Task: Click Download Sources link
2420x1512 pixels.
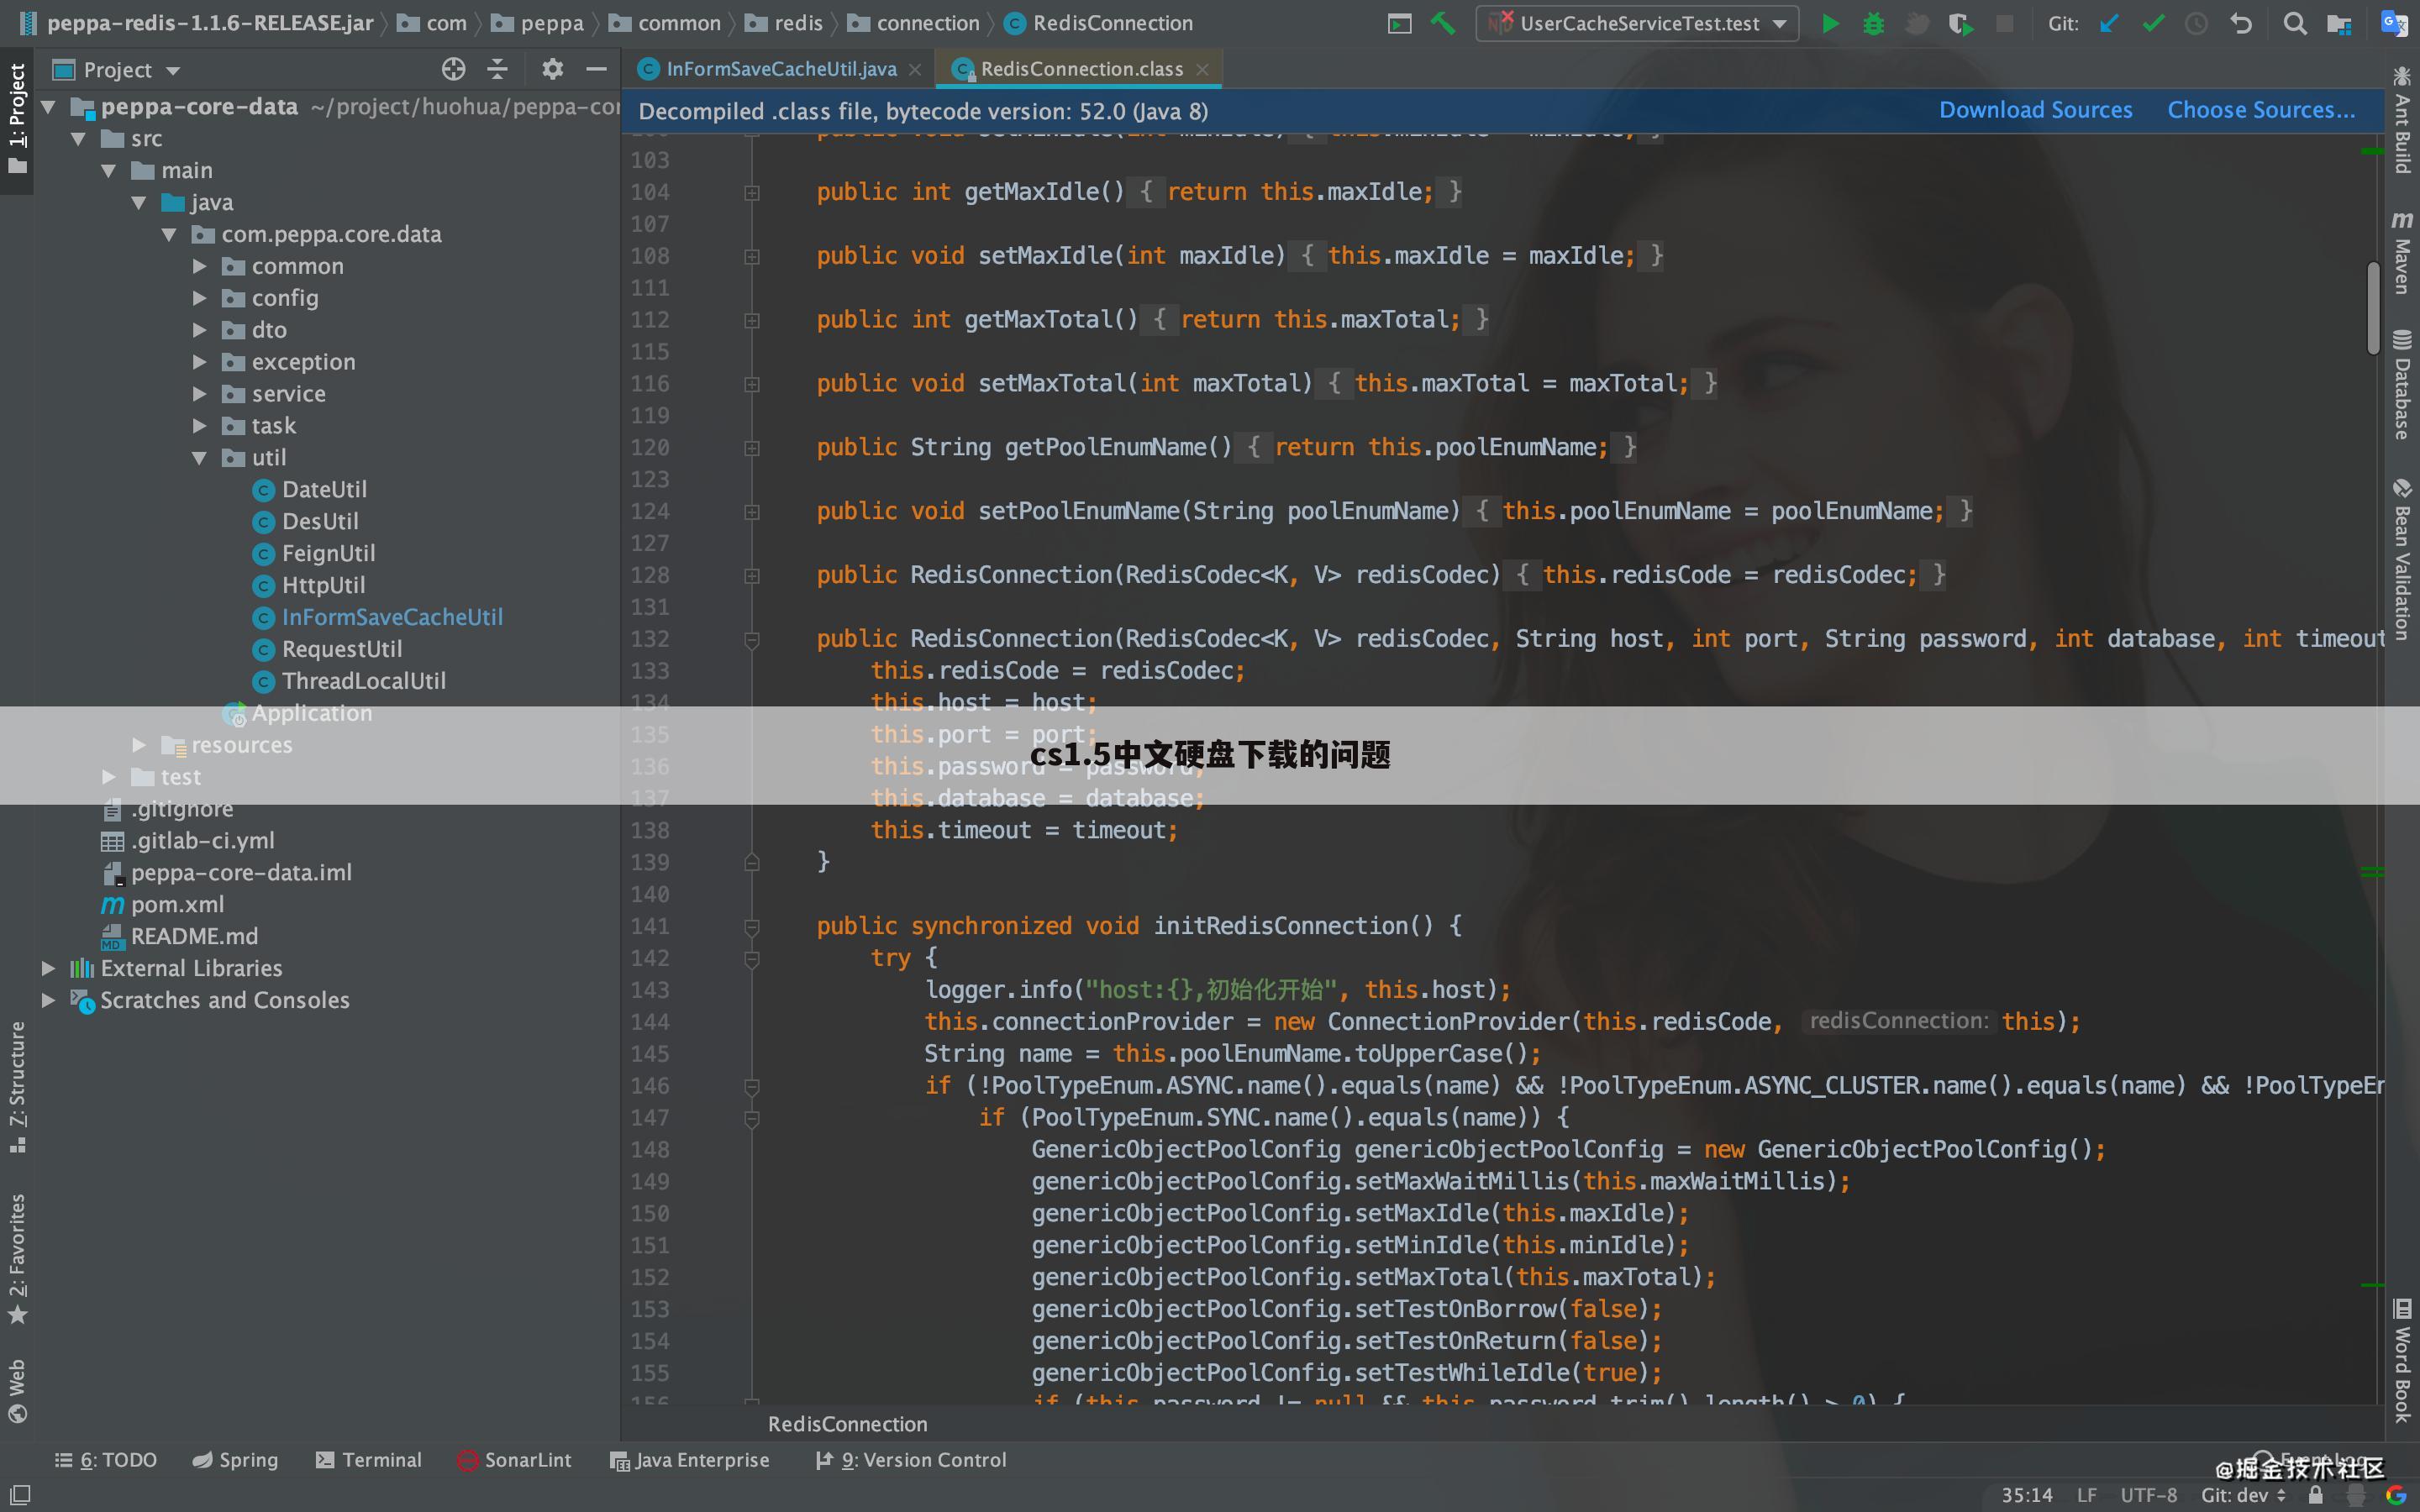Action: pos(2035,110)
